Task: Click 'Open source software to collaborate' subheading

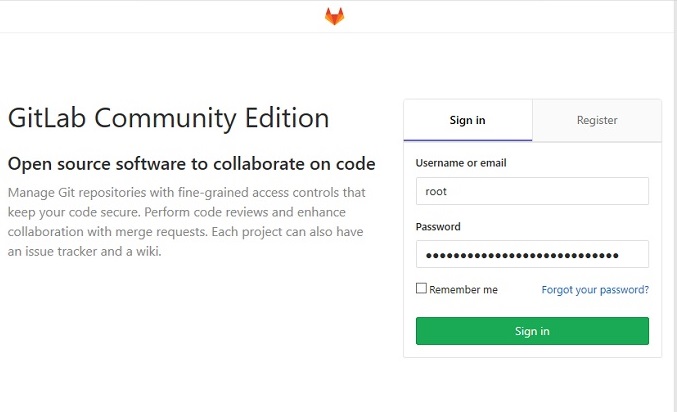Action: [191, 164]
